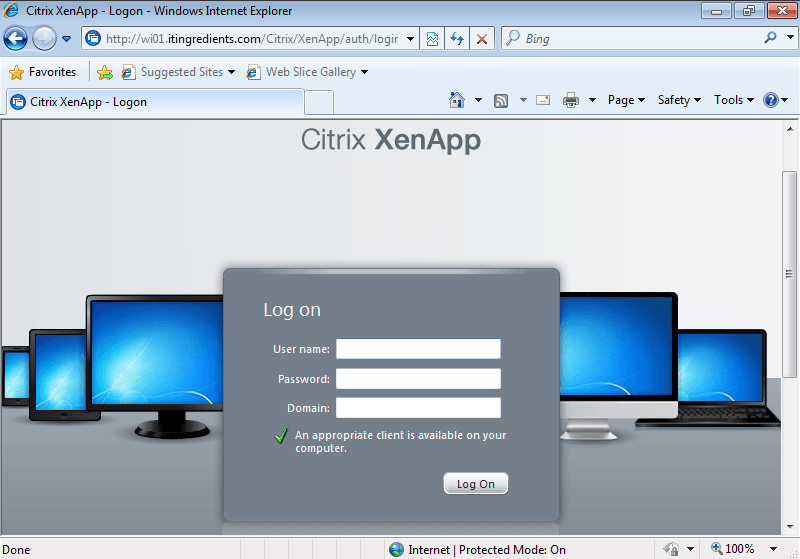
Task: Stop loading with the red X icon
Action: (481, 39)
